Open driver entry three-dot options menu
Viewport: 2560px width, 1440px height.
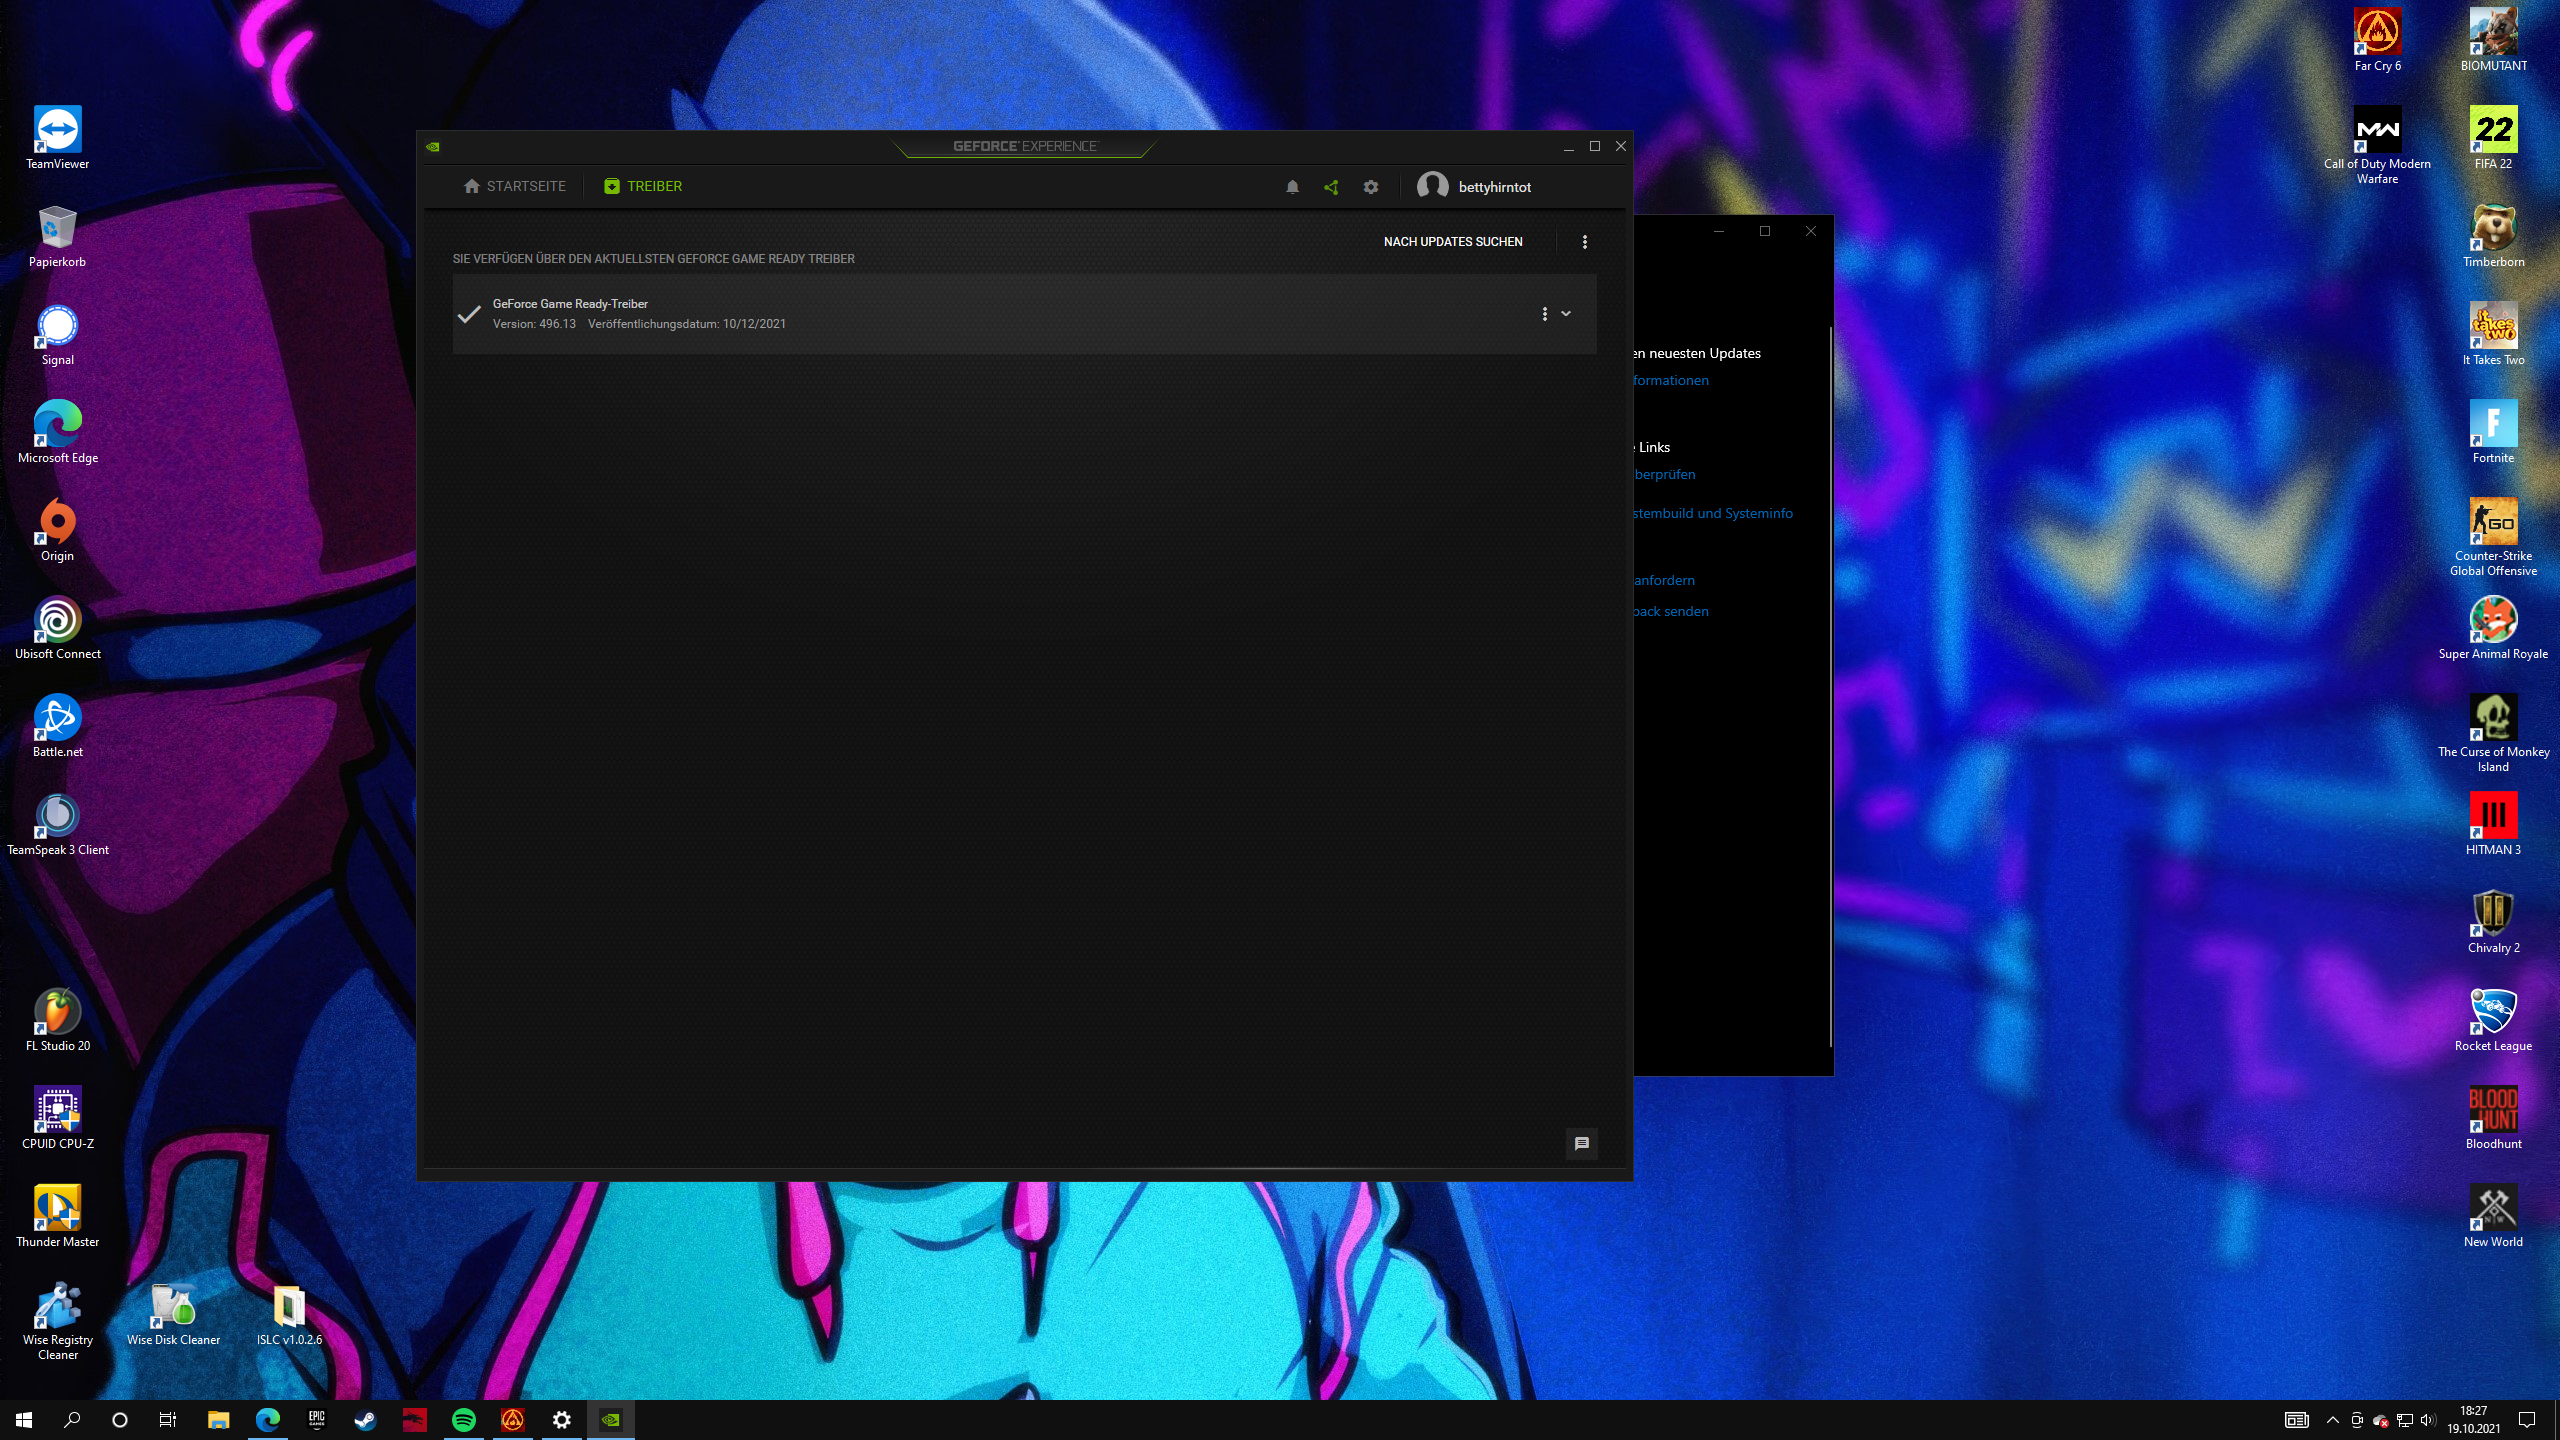(1545, 314)
